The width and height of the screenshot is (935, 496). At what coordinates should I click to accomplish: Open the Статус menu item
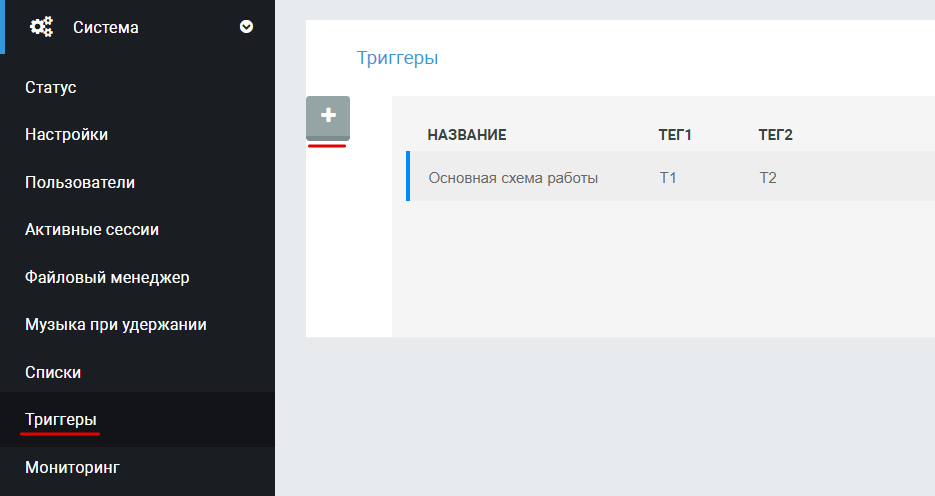click(51, 88)
